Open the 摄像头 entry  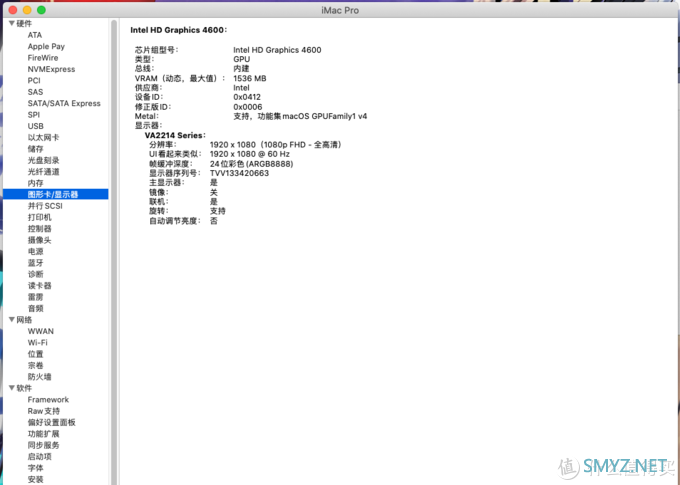pyautogui.click(x=39, y=240)
